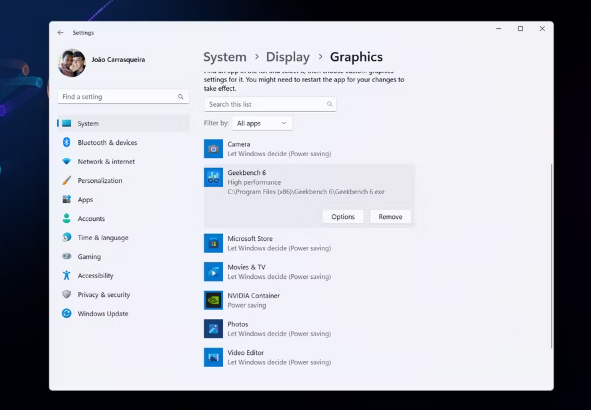Click the back arrow in Settings
Image resolution: width=591 pixels, height=410 pixels.
tap(60, 33)
